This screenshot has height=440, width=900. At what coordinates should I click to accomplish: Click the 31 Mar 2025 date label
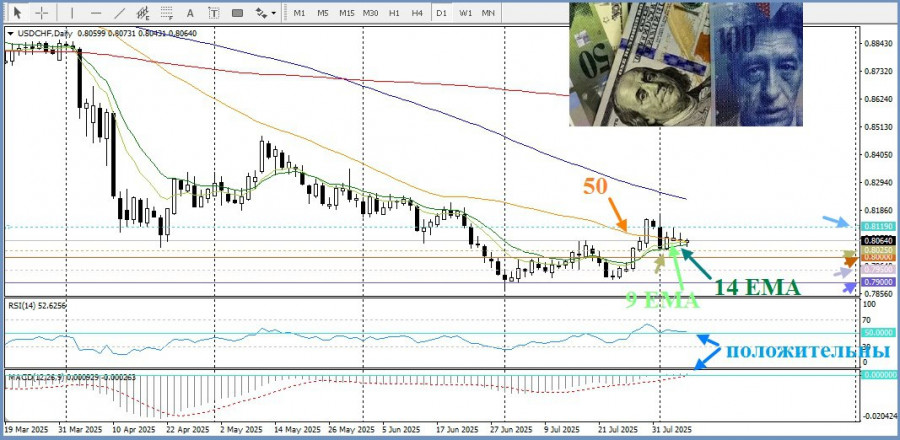(x=80, y=429)
